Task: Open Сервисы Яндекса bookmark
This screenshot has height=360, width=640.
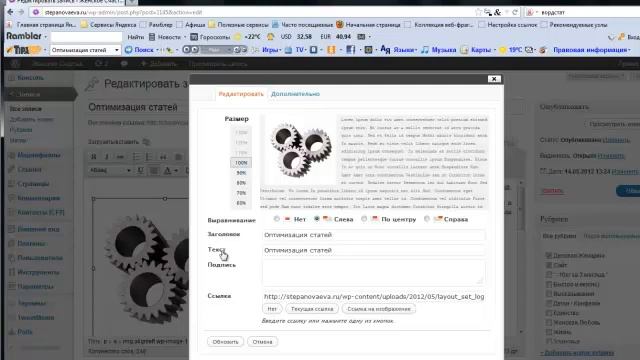Action: coord(109,25)
